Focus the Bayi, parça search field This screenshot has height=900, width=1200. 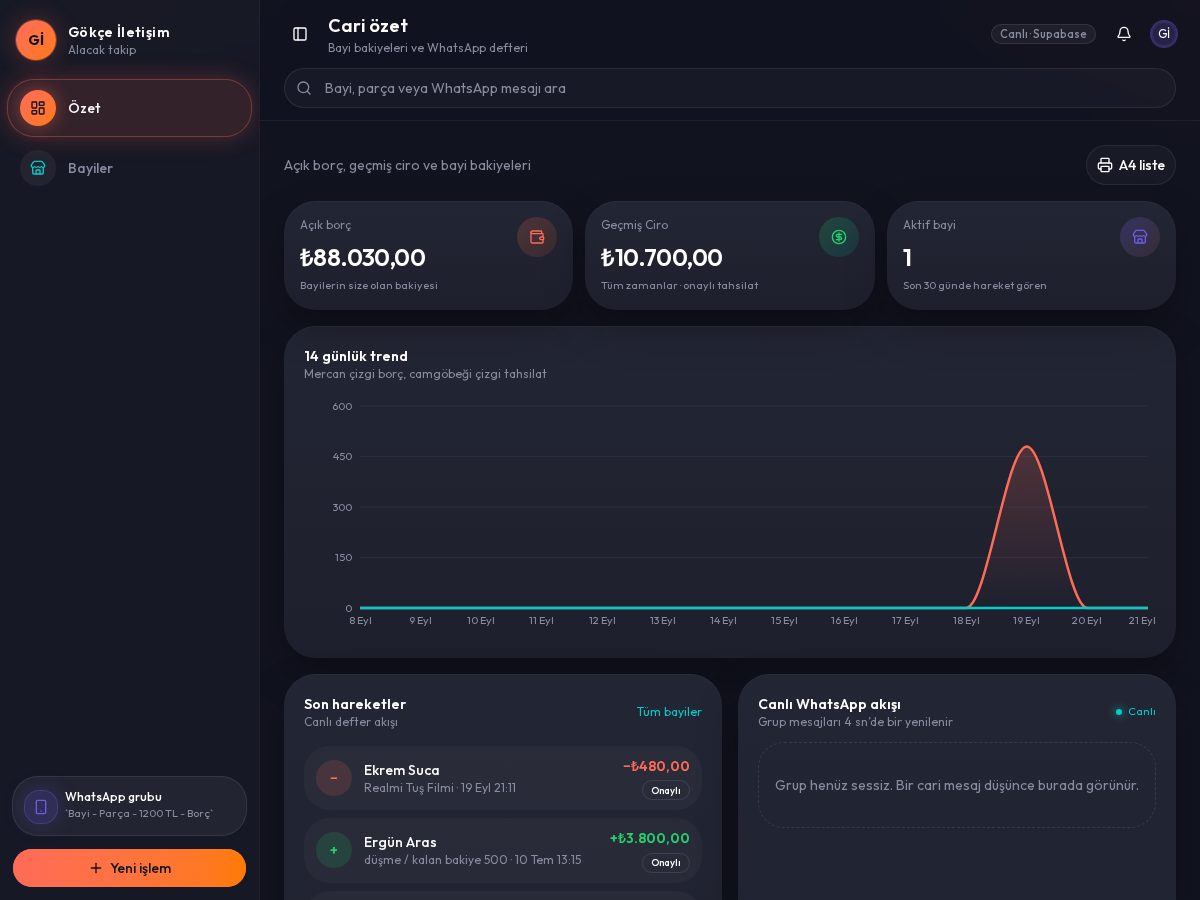(x=730, y=88)
